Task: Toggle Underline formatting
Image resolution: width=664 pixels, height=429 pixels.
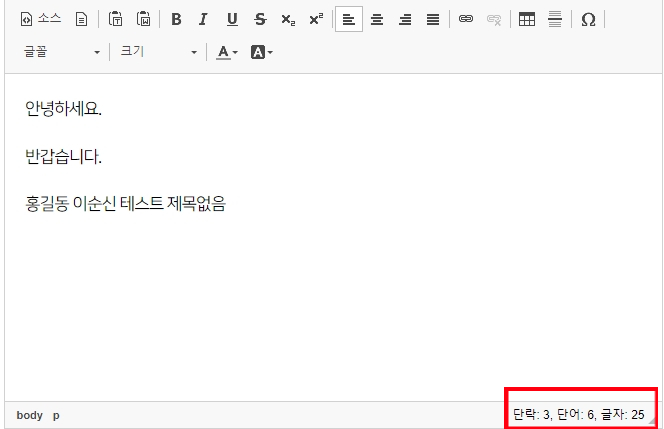Action: [x=232, y=19]
